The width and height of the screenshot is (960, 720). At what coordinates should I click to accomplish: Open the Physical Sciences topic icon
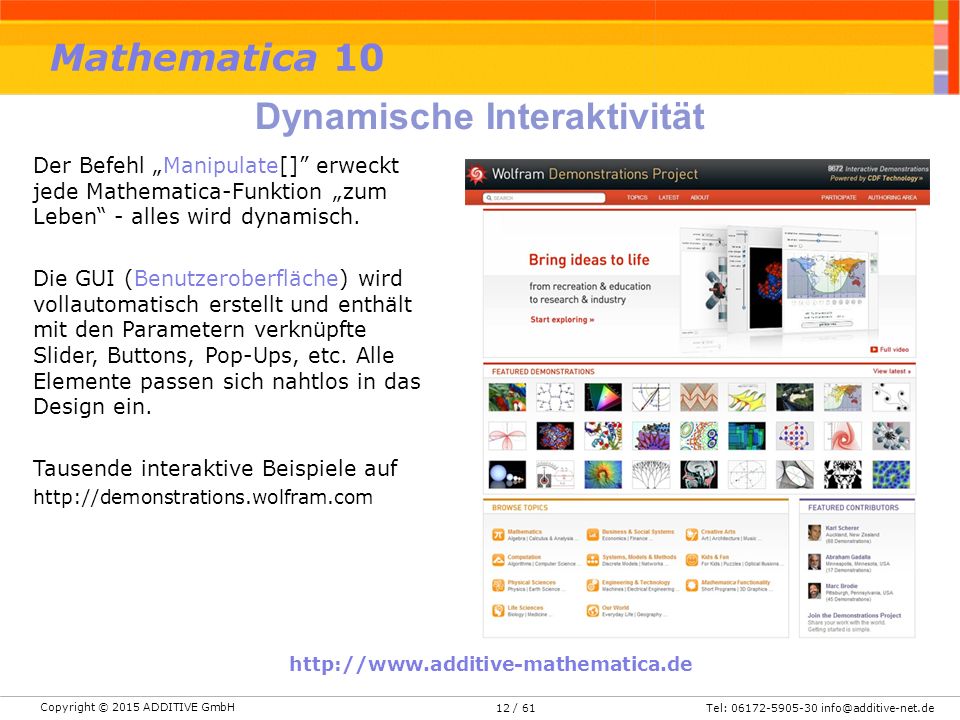(x=498, y=585)
